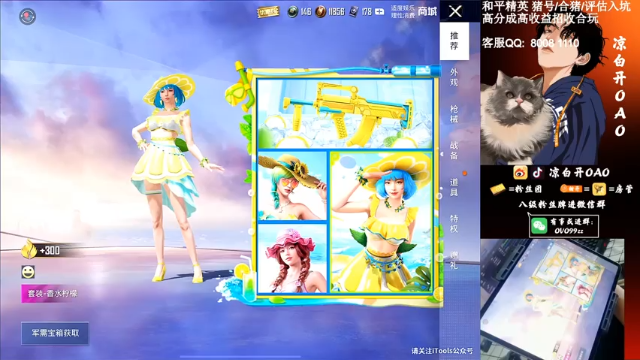Open the 道具 shop tab
This screenshot has height=360, width=640.
tap(454, 187)
